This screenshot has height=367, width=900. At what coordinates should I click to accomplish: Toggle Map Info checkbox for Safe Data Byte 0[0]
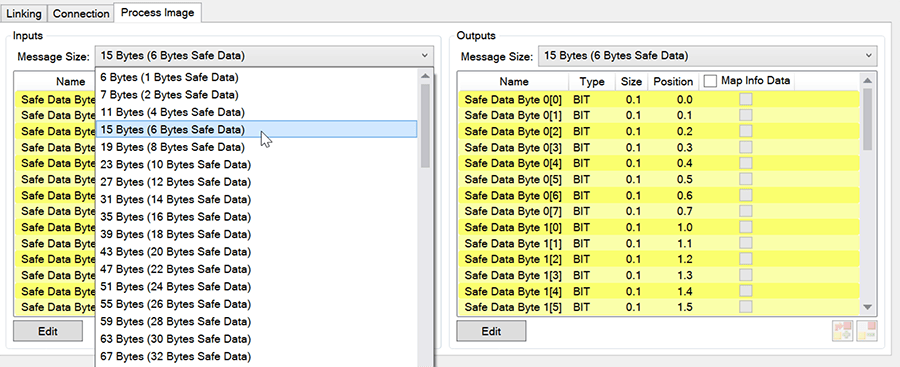tap(746, 100)
